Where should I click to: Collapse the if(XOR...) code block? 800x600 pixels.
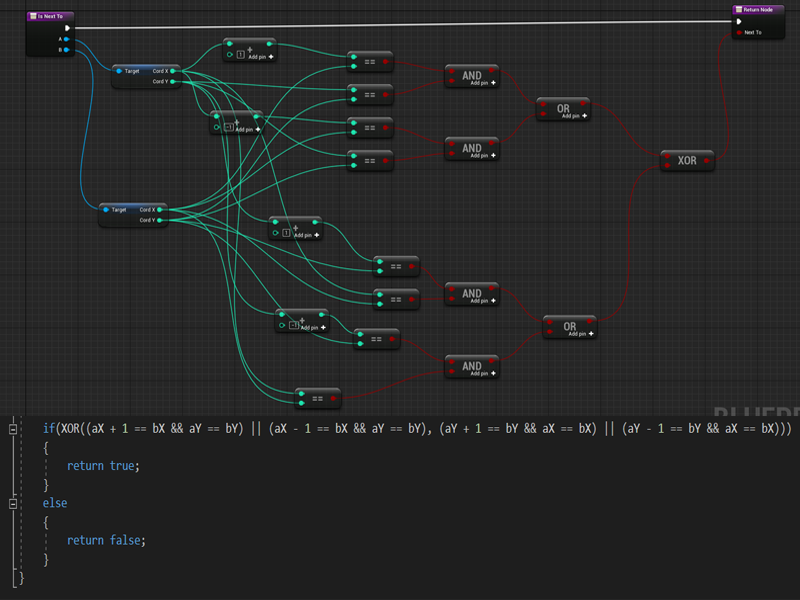point(13,430)
